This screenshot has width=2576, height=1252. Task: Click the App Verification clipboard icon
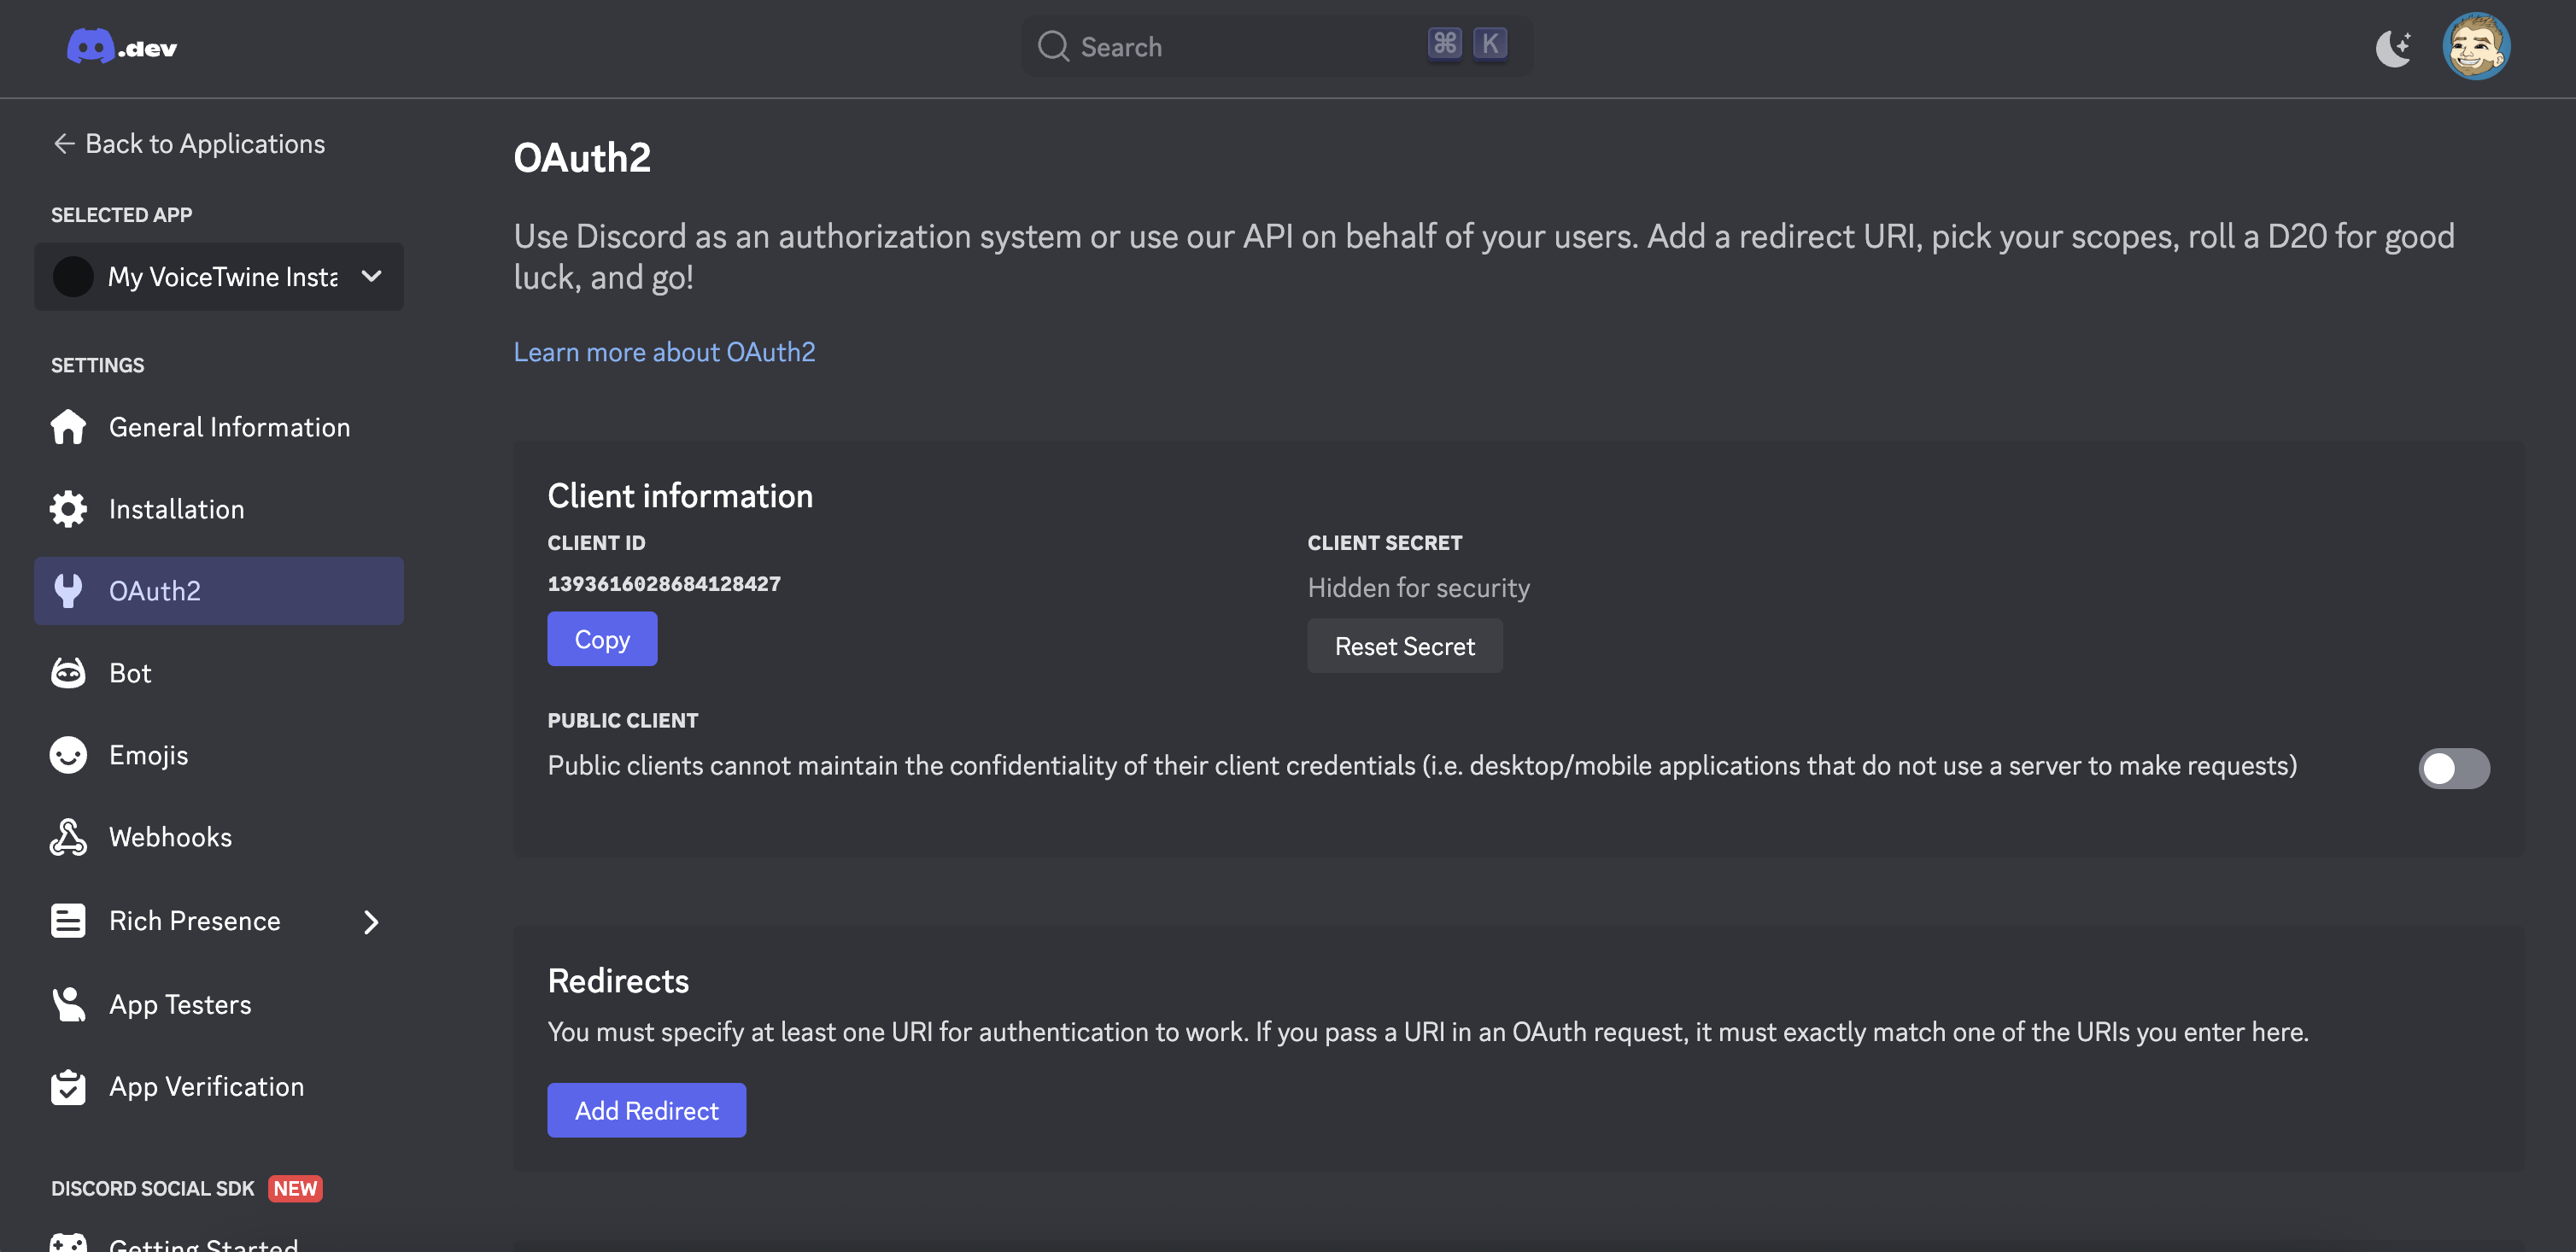click(x=68, y=1086)
